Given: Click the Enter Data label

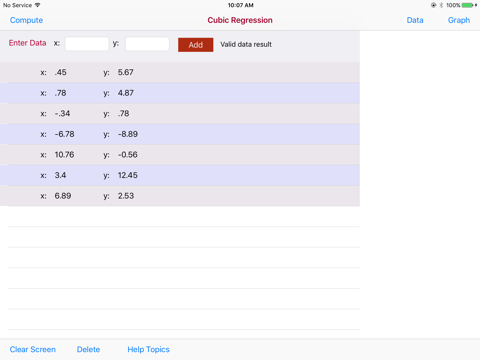Looking at the screenshot, I should [x=27, y=43].
